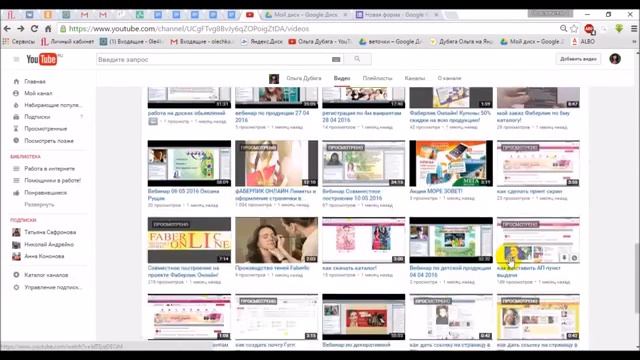Screen dimensions: 640x360
Task: Select the Каналы channel tab
Action: click(415, 78)
